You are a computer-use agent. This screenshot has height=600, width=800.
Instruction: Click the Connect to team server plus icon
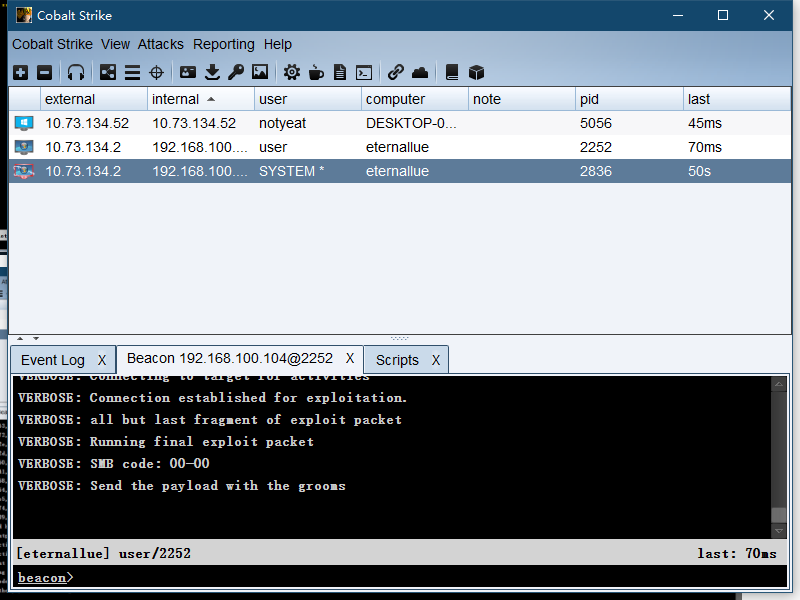(x=20, y=72)
